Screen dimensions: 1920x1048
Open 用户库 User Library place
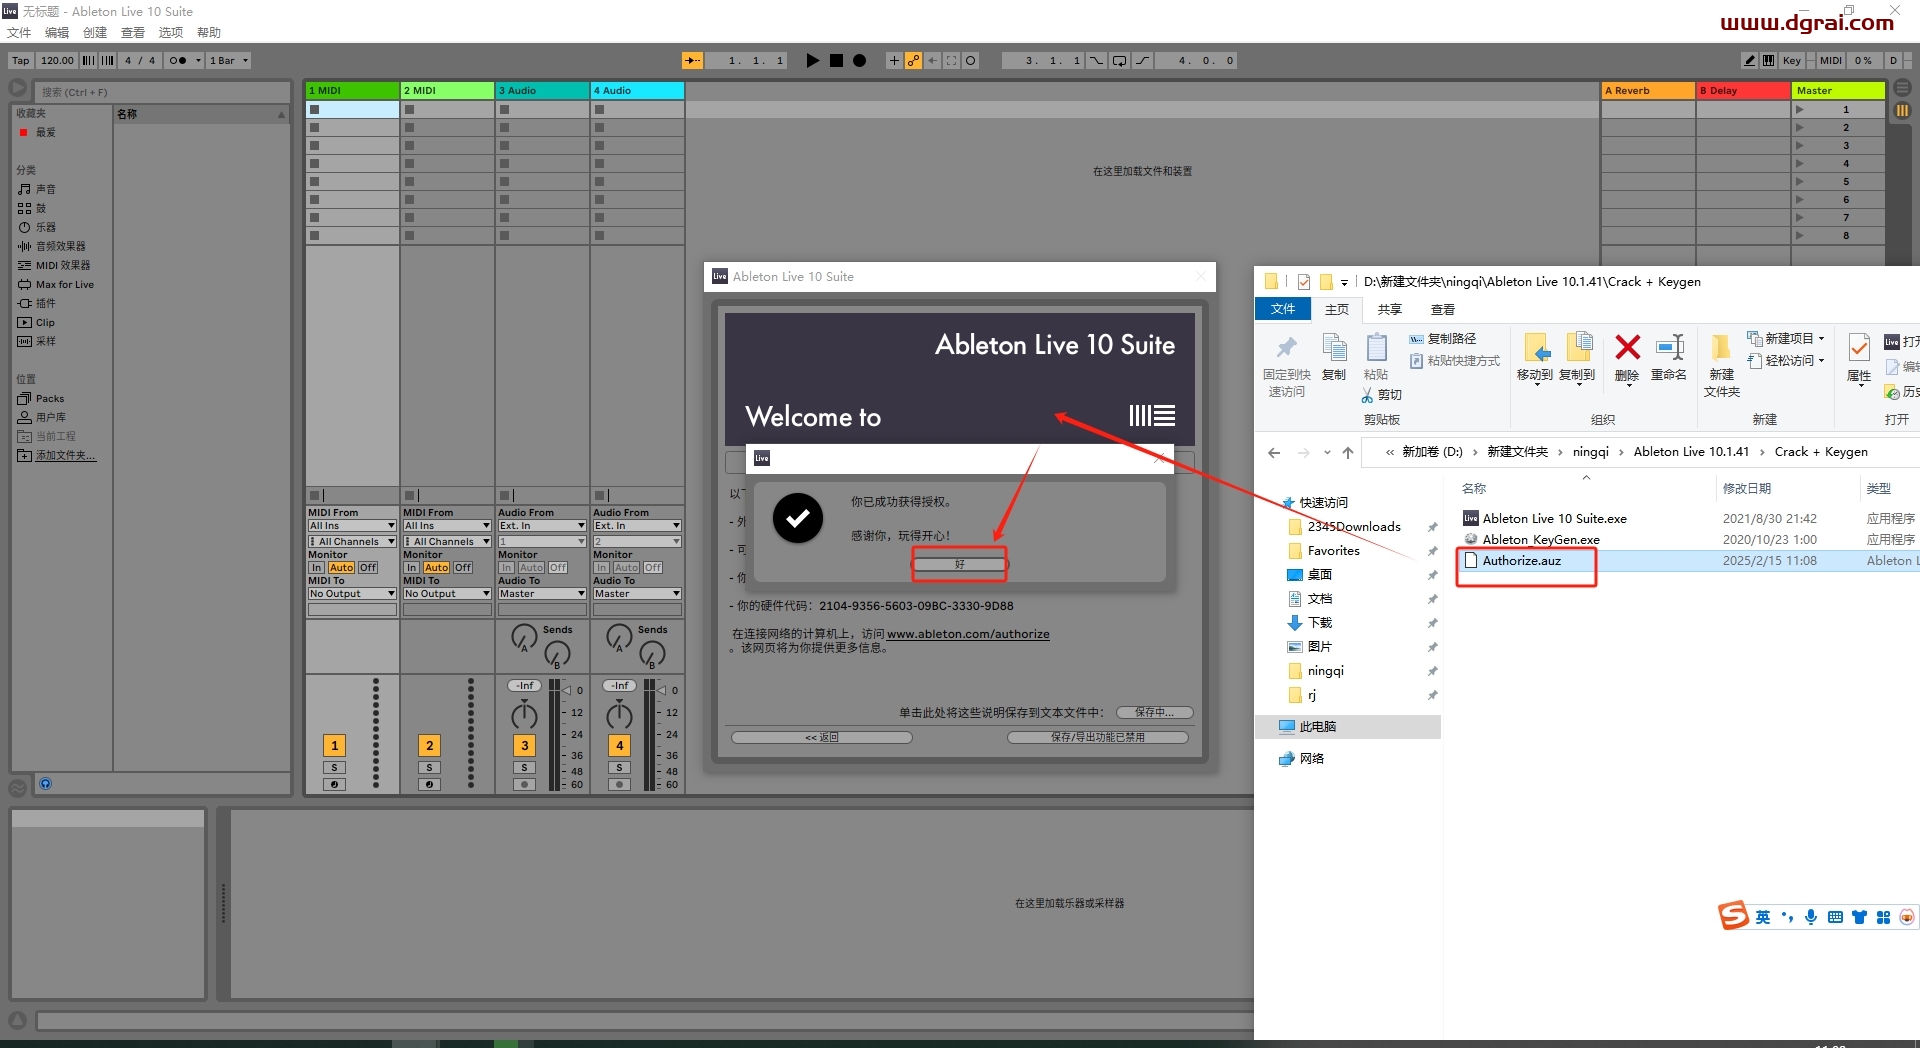click(x=42, y=417)
